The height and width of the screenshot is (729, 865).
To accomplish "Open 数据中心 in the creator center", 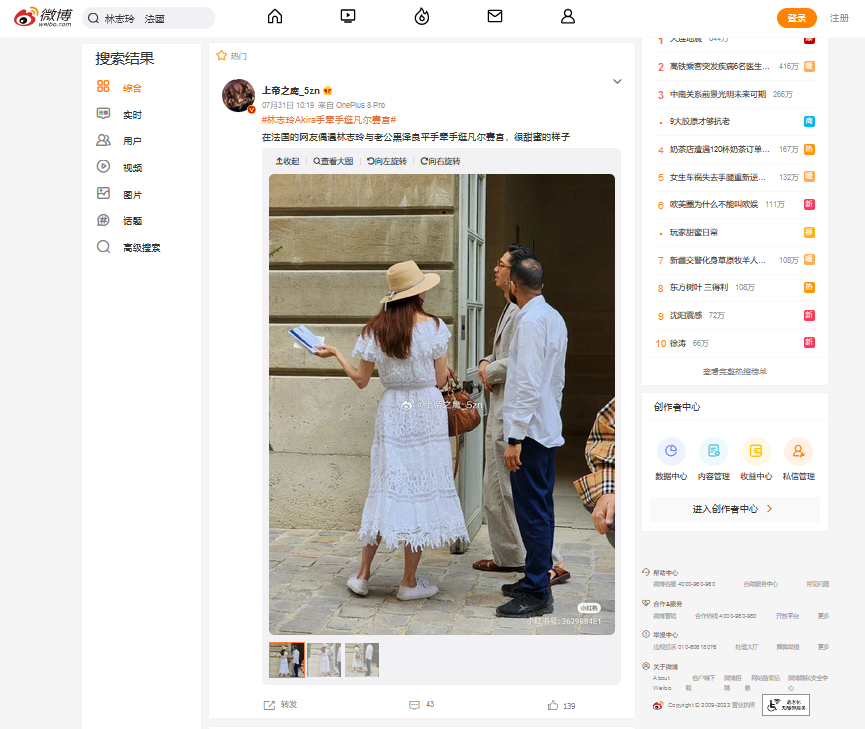I will coord(671,460).
